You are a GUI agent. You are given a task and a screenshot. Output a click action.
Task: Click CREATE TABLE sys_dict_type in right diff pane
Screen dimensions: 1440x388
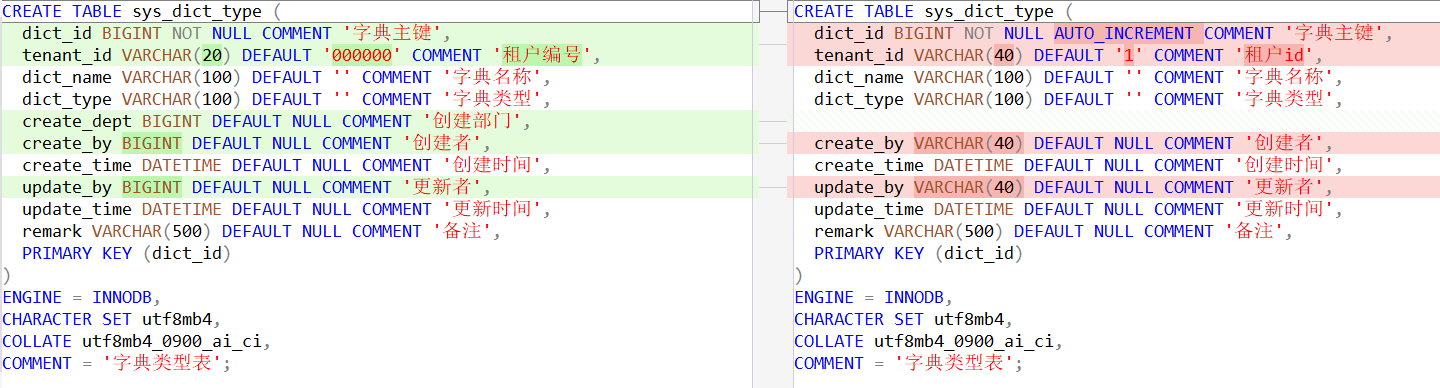(929, 11)
